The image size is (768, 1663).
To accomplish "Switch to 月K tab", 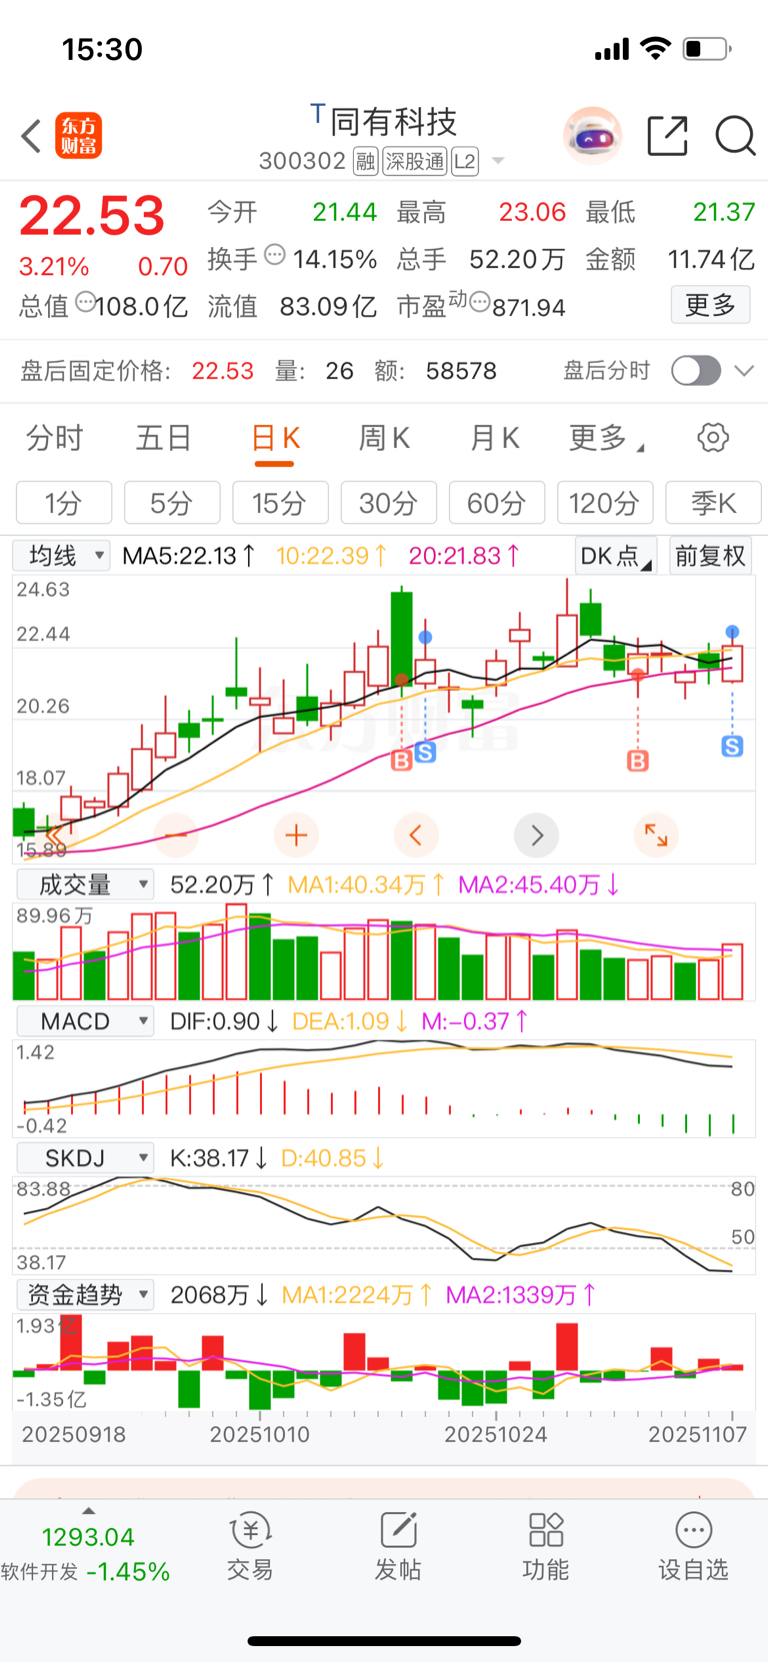I will click(x=495, y=438).
